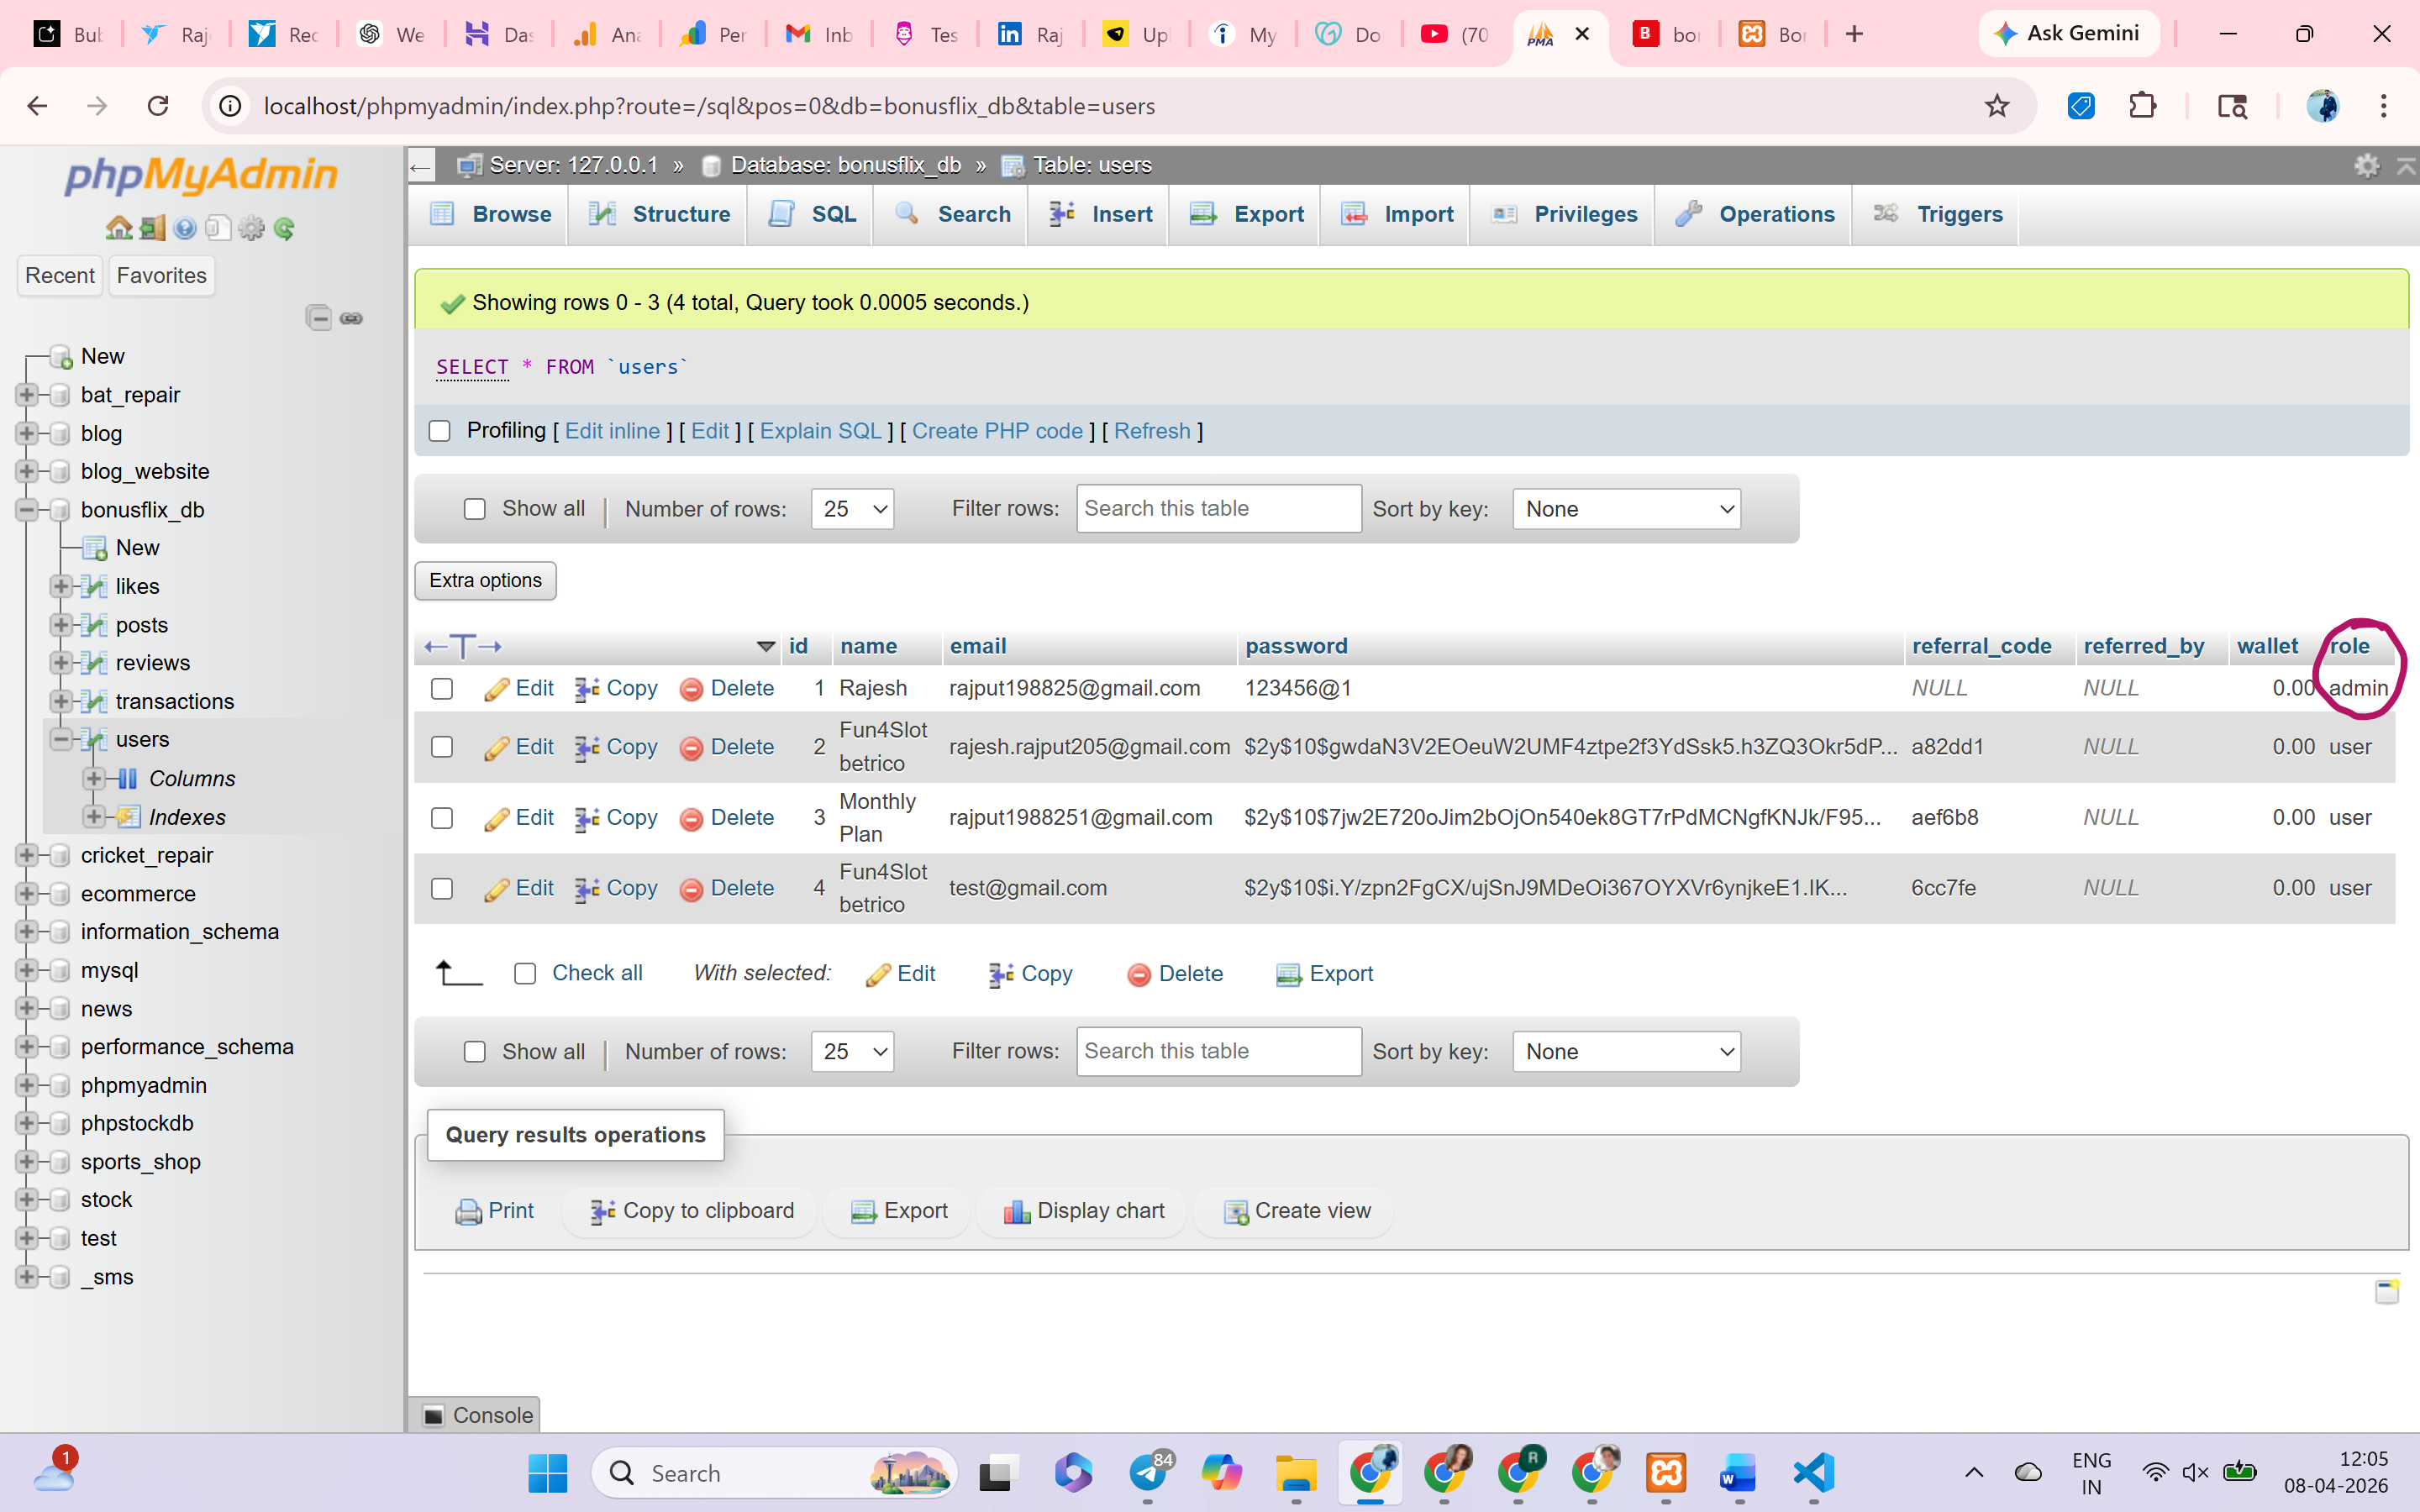Tick the top Show all checkbox

coord(475,509)
